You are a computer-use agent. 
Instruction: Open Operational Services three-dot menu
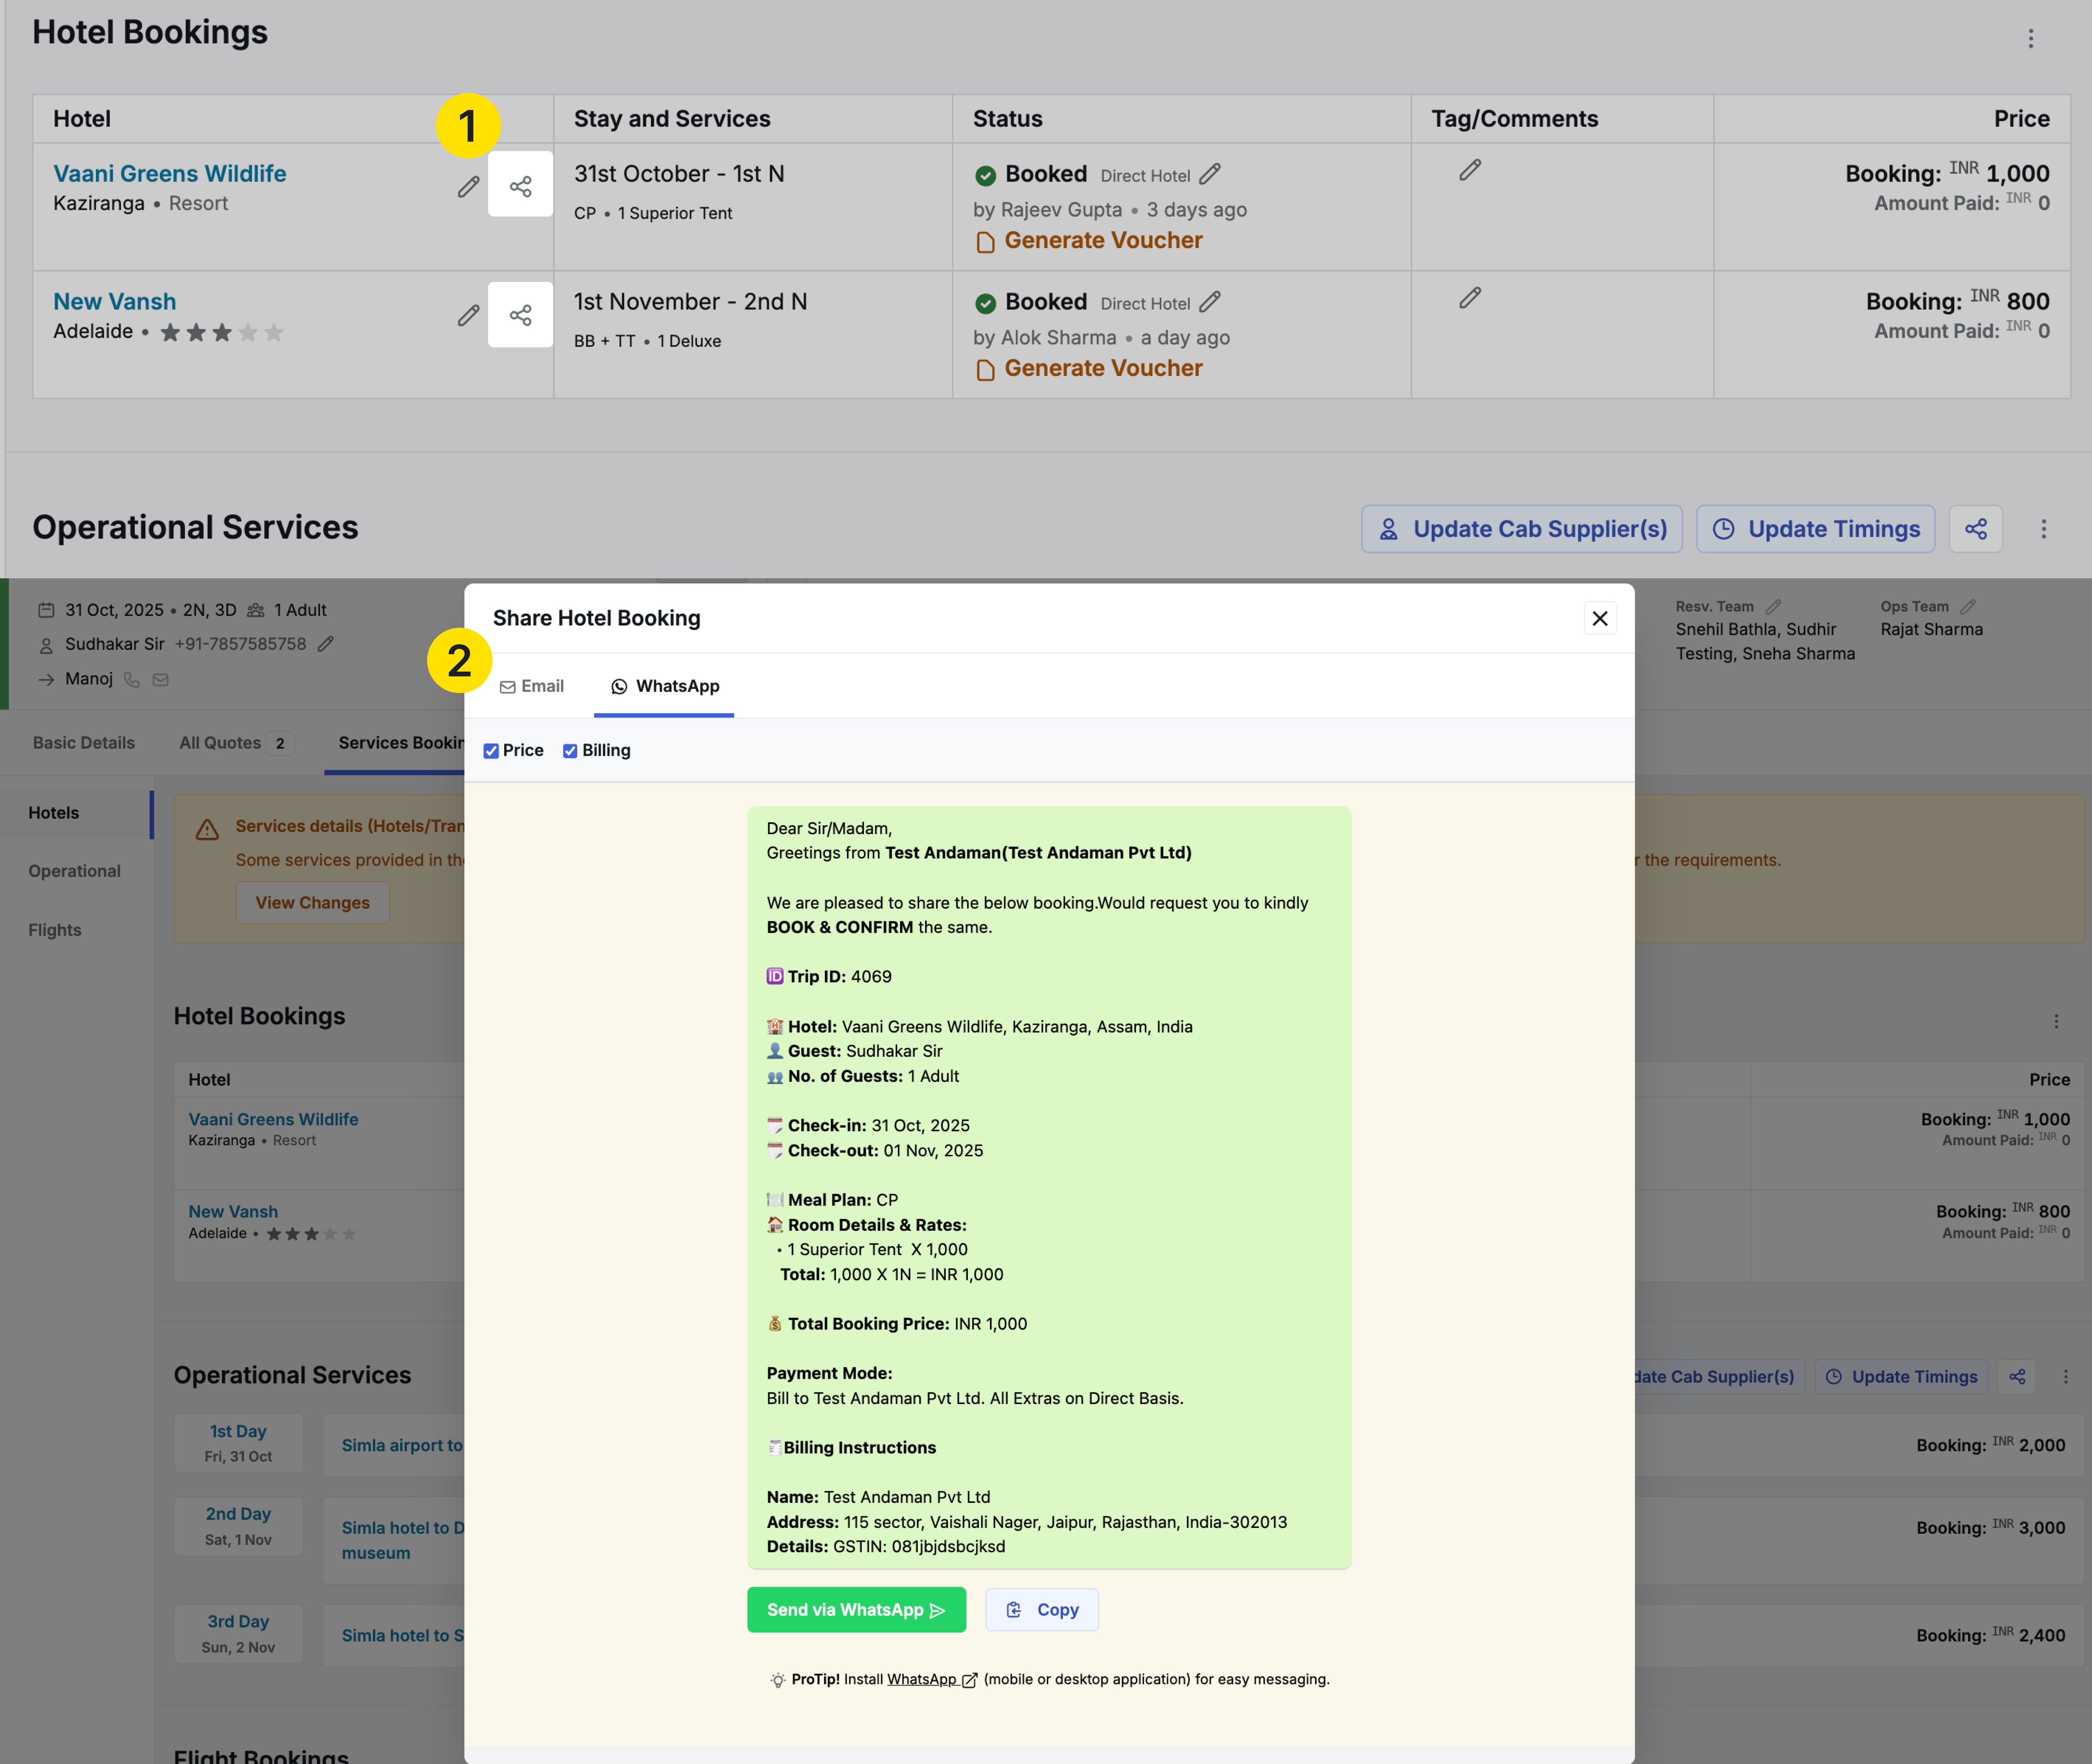pyautogui.click(x=2043, y=529)
